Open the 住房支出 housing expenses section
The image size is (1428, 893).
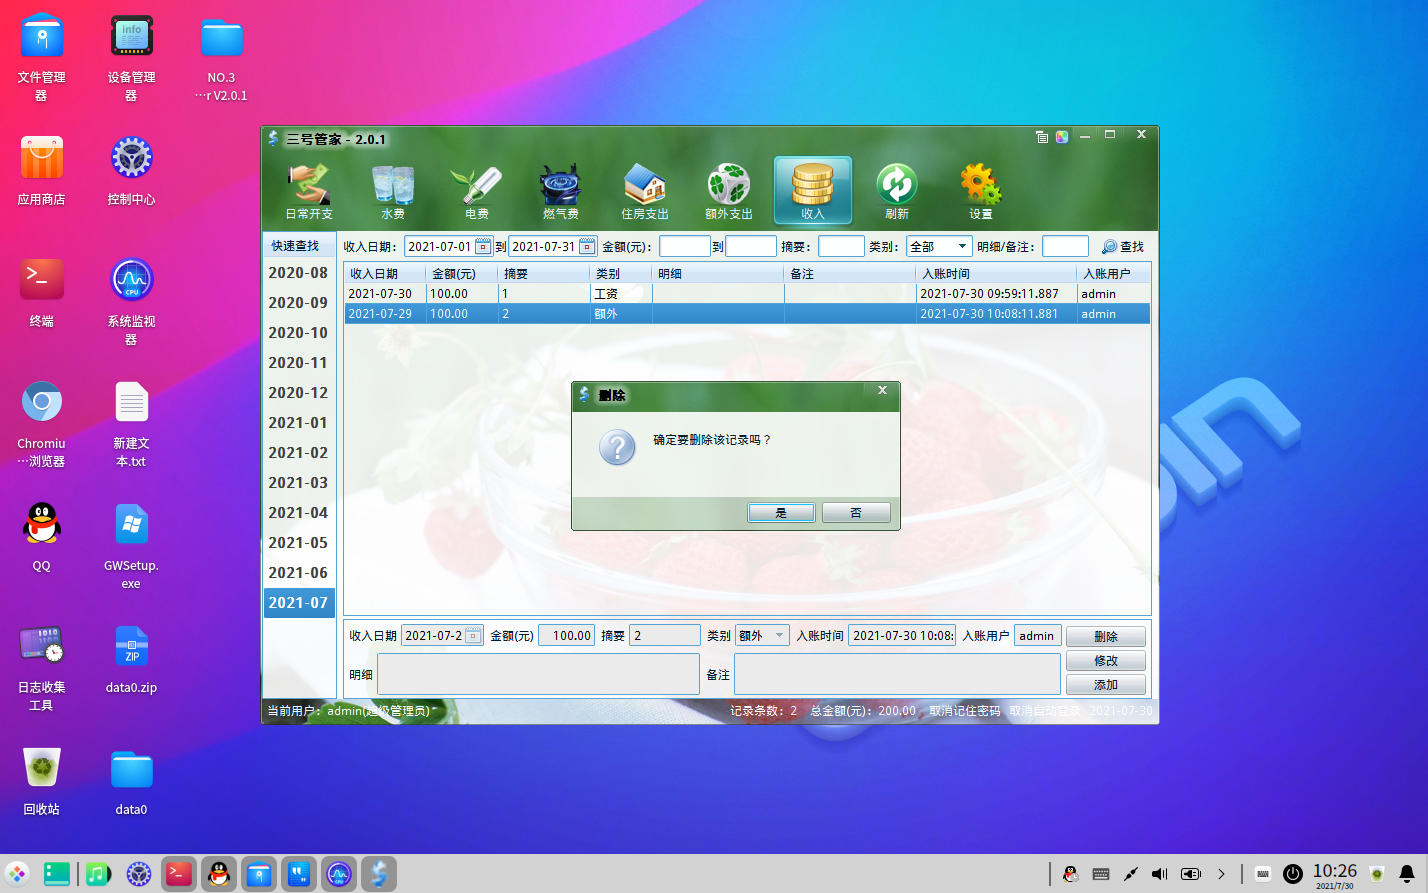[645, 191]
